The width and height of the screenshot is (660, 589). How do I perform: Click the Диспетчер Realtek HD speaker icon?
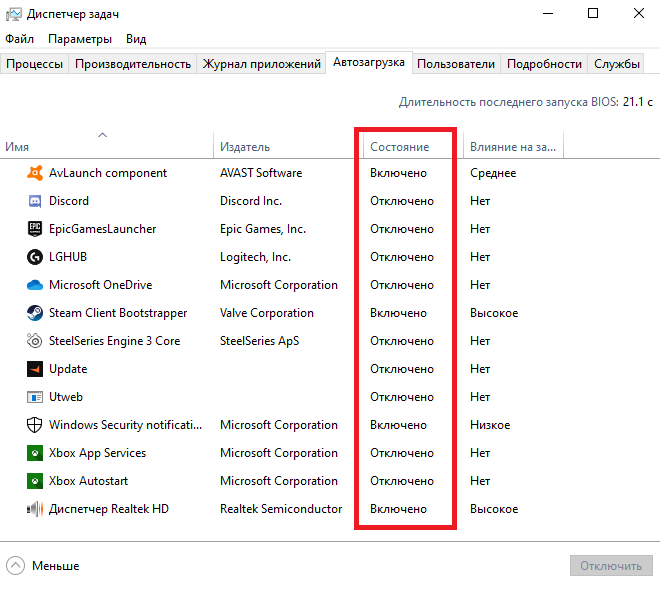[35, 509]
